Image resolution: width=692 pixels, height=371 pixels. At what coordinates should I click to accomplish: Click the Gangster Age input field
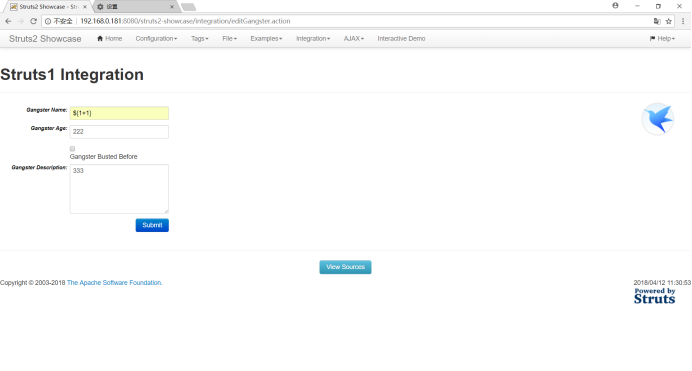(119, 131)
